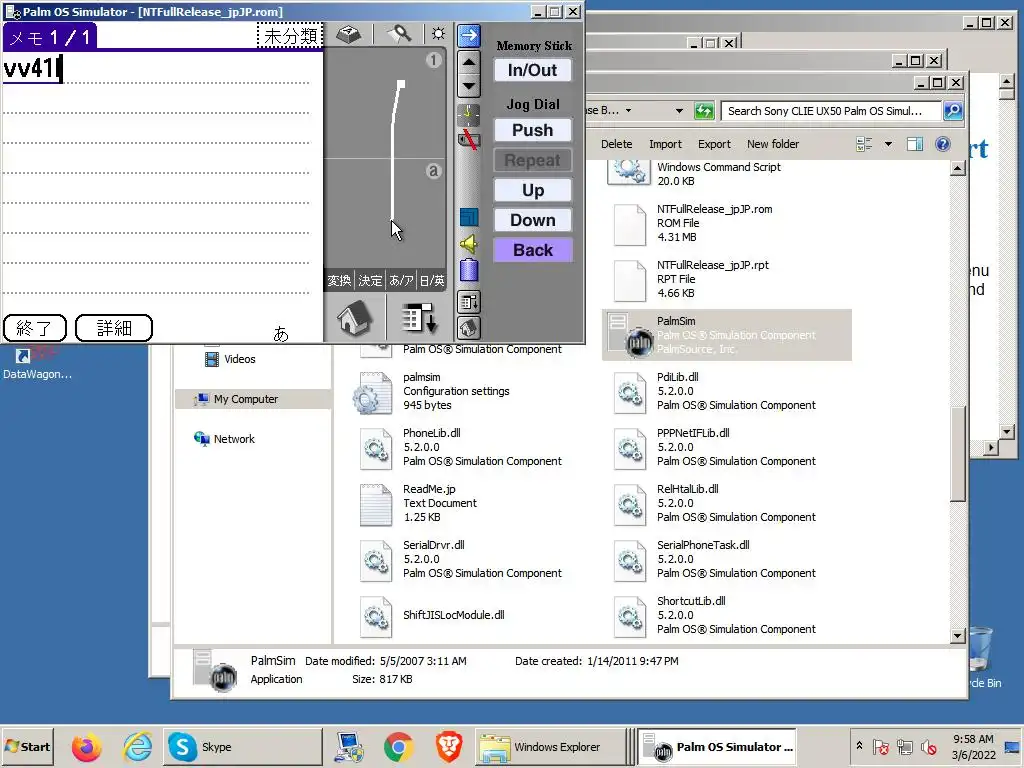Open the address bar history dropdown arrow

point(679,111)
